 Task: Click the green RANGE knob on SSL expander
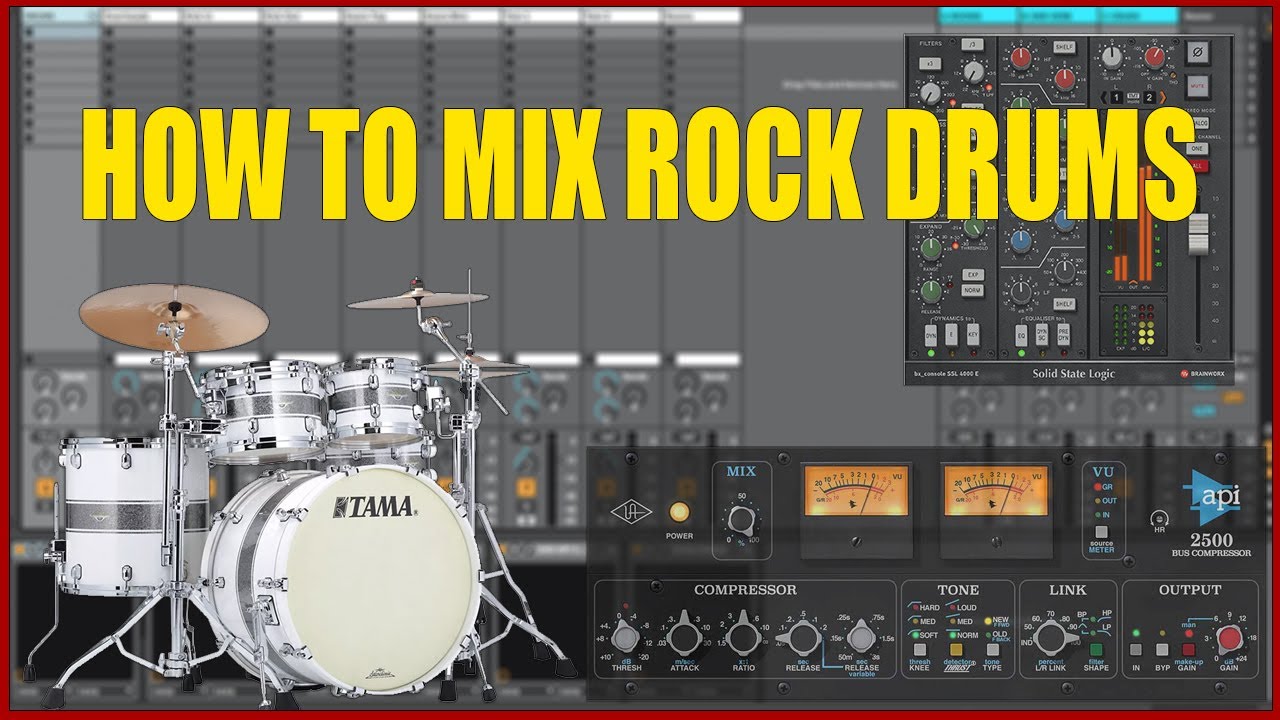coord(931,248)
